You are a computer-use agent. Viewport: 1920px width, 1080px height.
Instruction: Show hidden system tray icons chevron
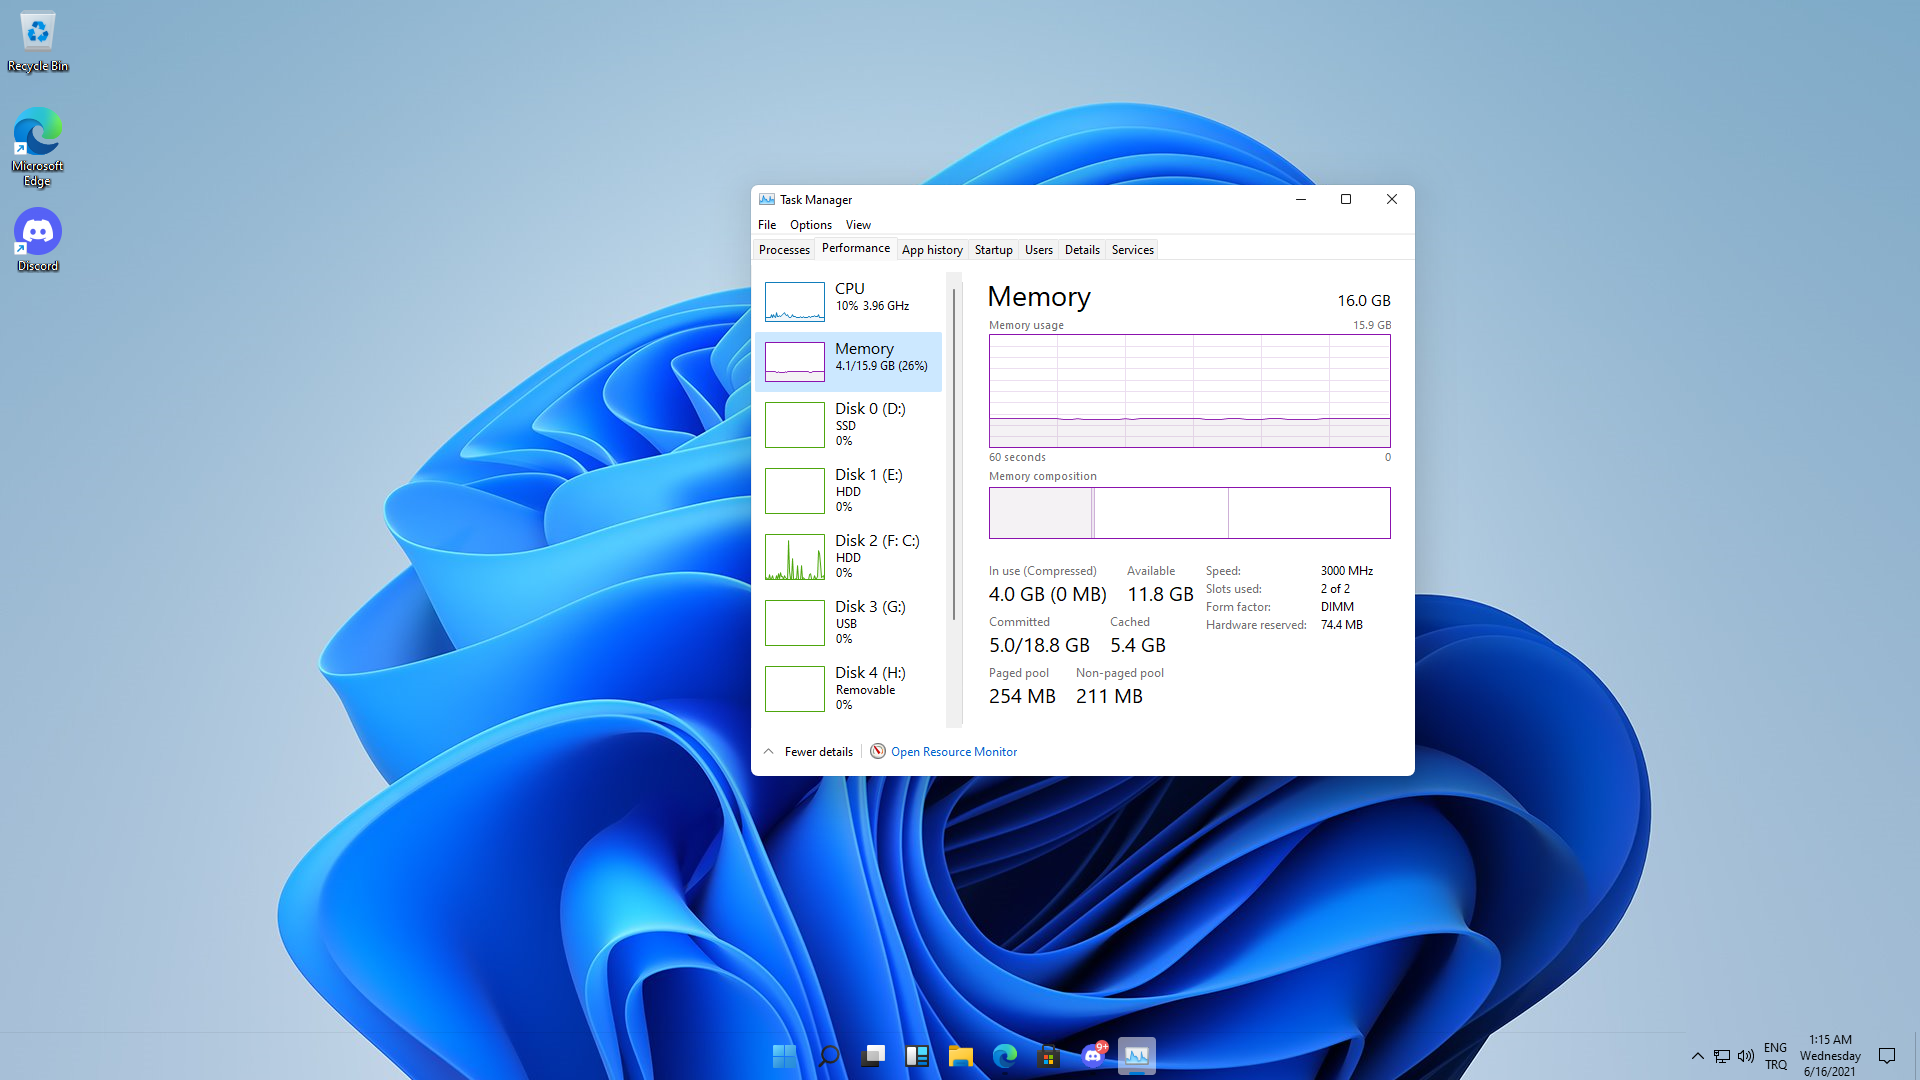(x=1697, y=1056)
